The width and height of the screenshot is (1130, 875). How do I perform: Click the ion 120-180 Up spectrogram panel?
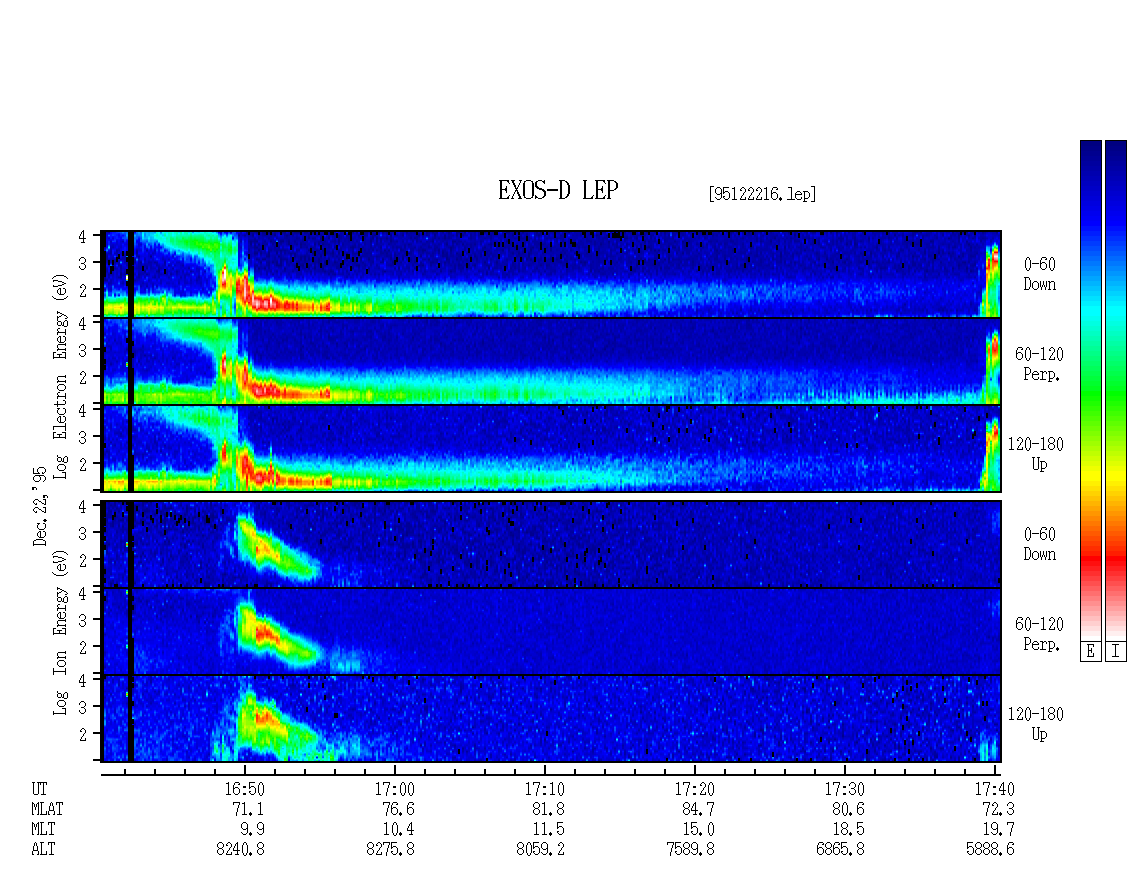(551, 719)
